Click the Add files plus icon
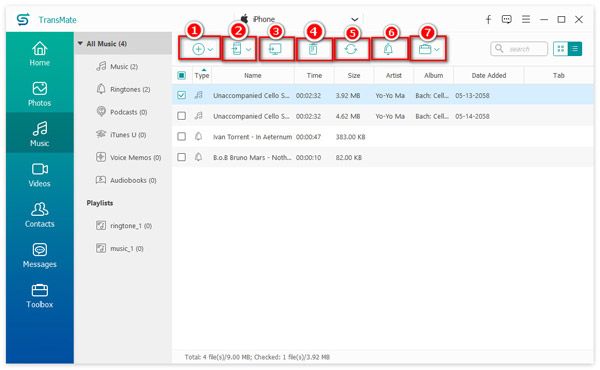 [198, 49]
